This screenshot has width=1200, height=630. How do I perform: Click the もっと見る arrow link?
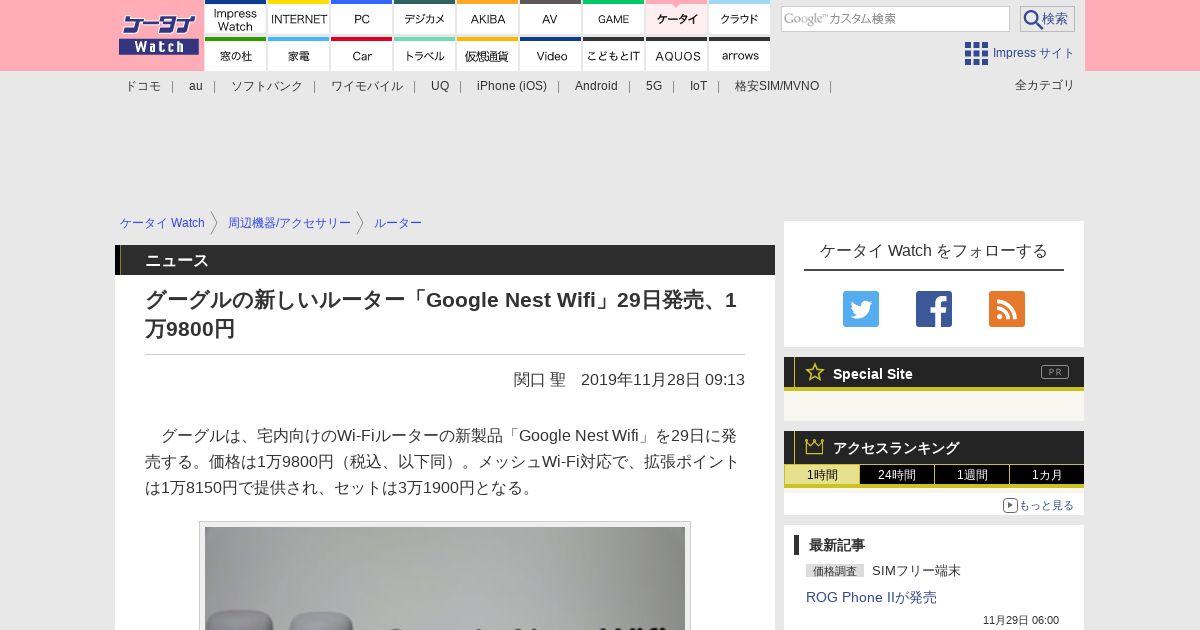1038,505
